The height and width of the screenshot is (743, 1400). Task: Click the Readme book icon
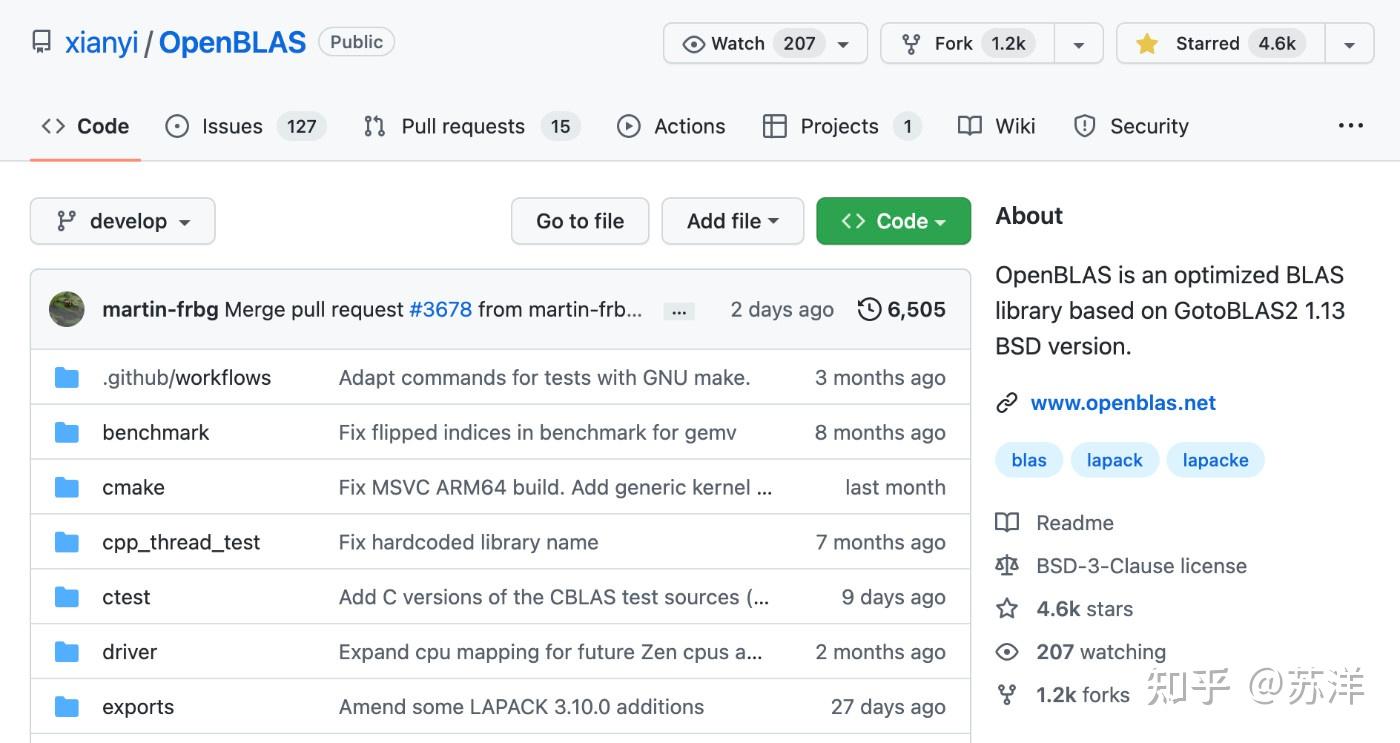[1007, 522]
